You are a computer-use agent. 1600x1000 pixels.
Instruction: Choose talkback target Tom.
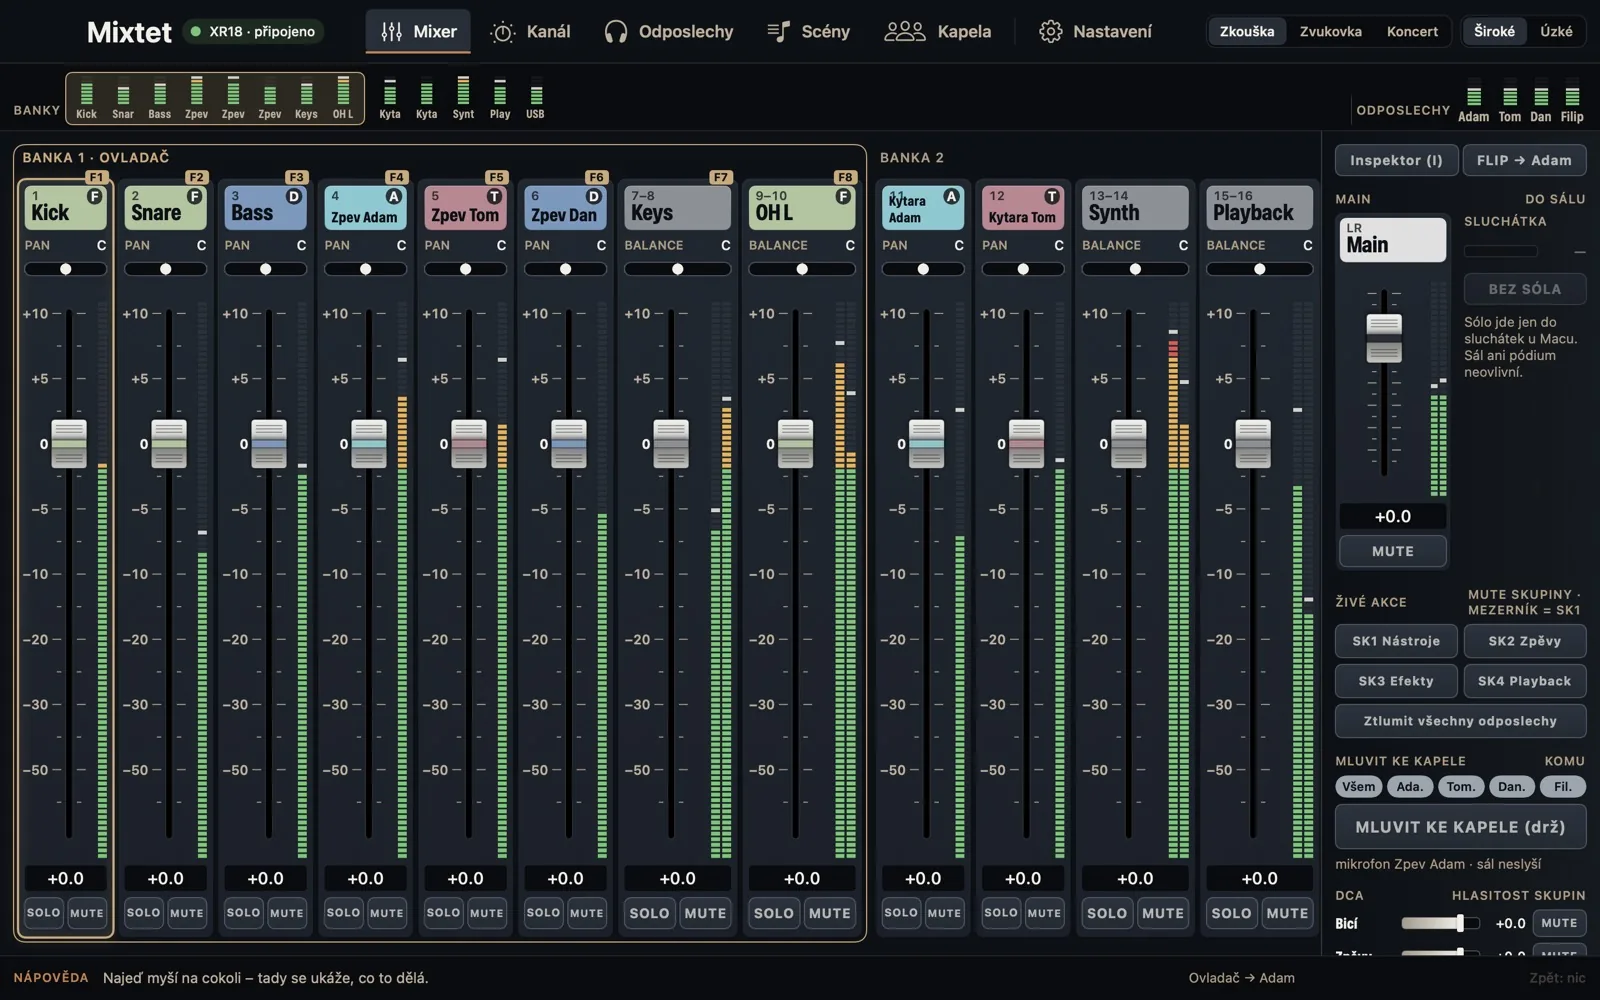1461,787
